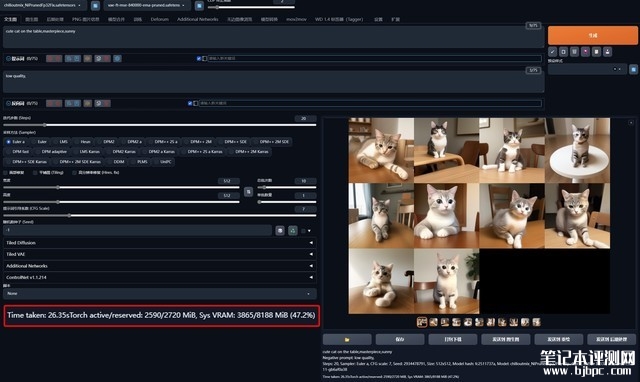This screenshot has height=382, width=640.
Task: Open the Additional Networks tab
Action: (x=198, y=19)
